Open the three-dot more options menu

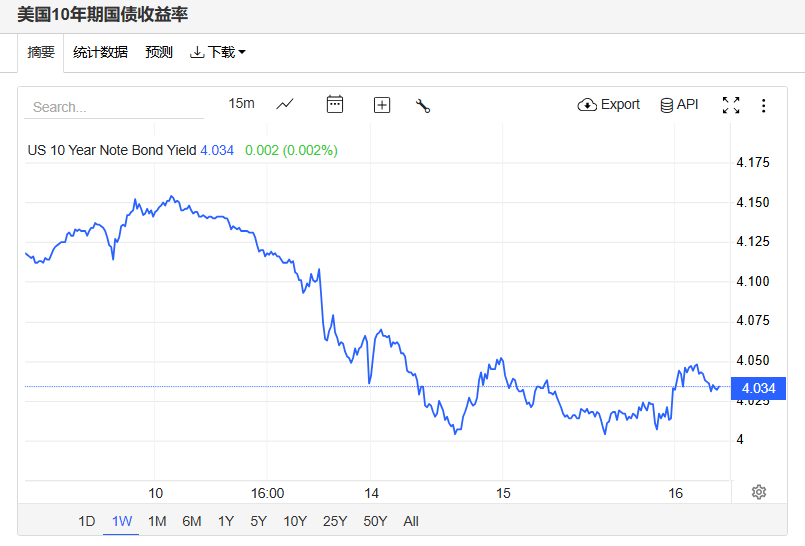point(764,105)
